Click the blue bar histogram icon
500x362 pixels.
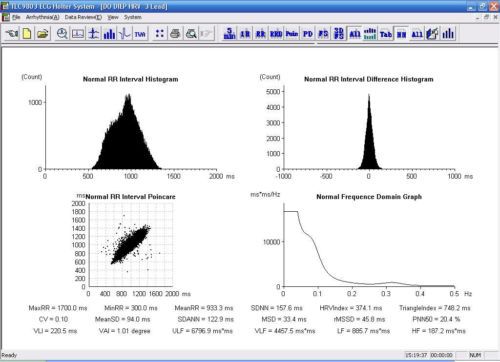(x=109, y=34)
